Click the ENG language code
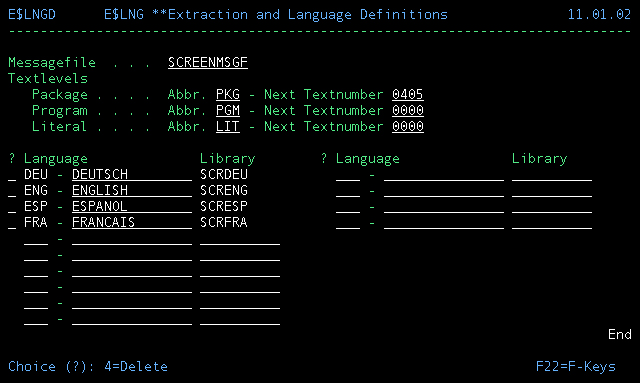The width and height of the screenshot is (640, 383). coord(36,190)
